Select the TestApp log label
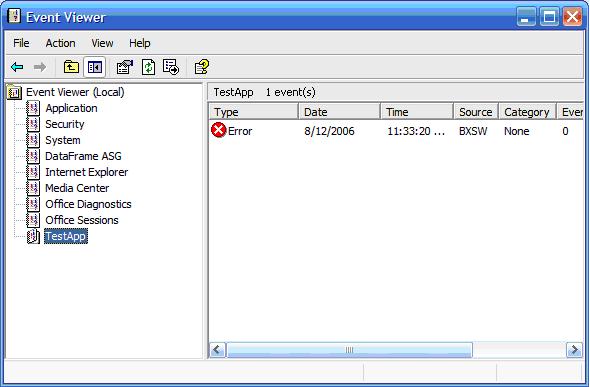Screen dimensions: 590x387 tap(66, 236)
